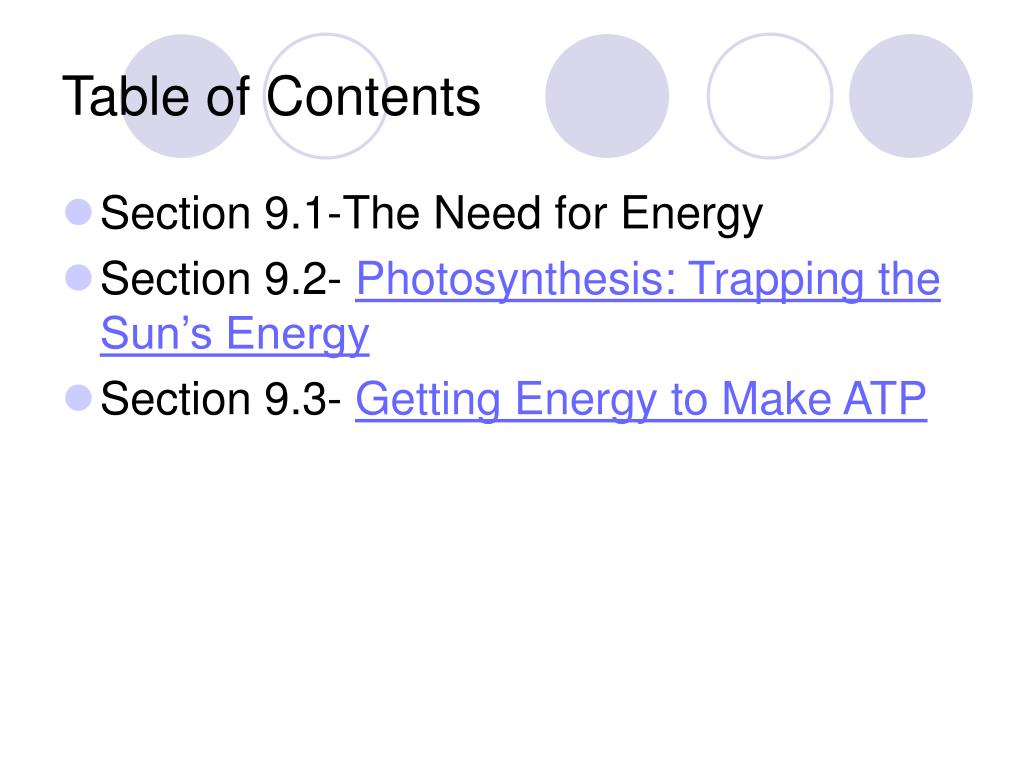This screenshot has width=1024, height=768.
Task: Click the empty outlined circle between filled circles
Action: point(770,96)
